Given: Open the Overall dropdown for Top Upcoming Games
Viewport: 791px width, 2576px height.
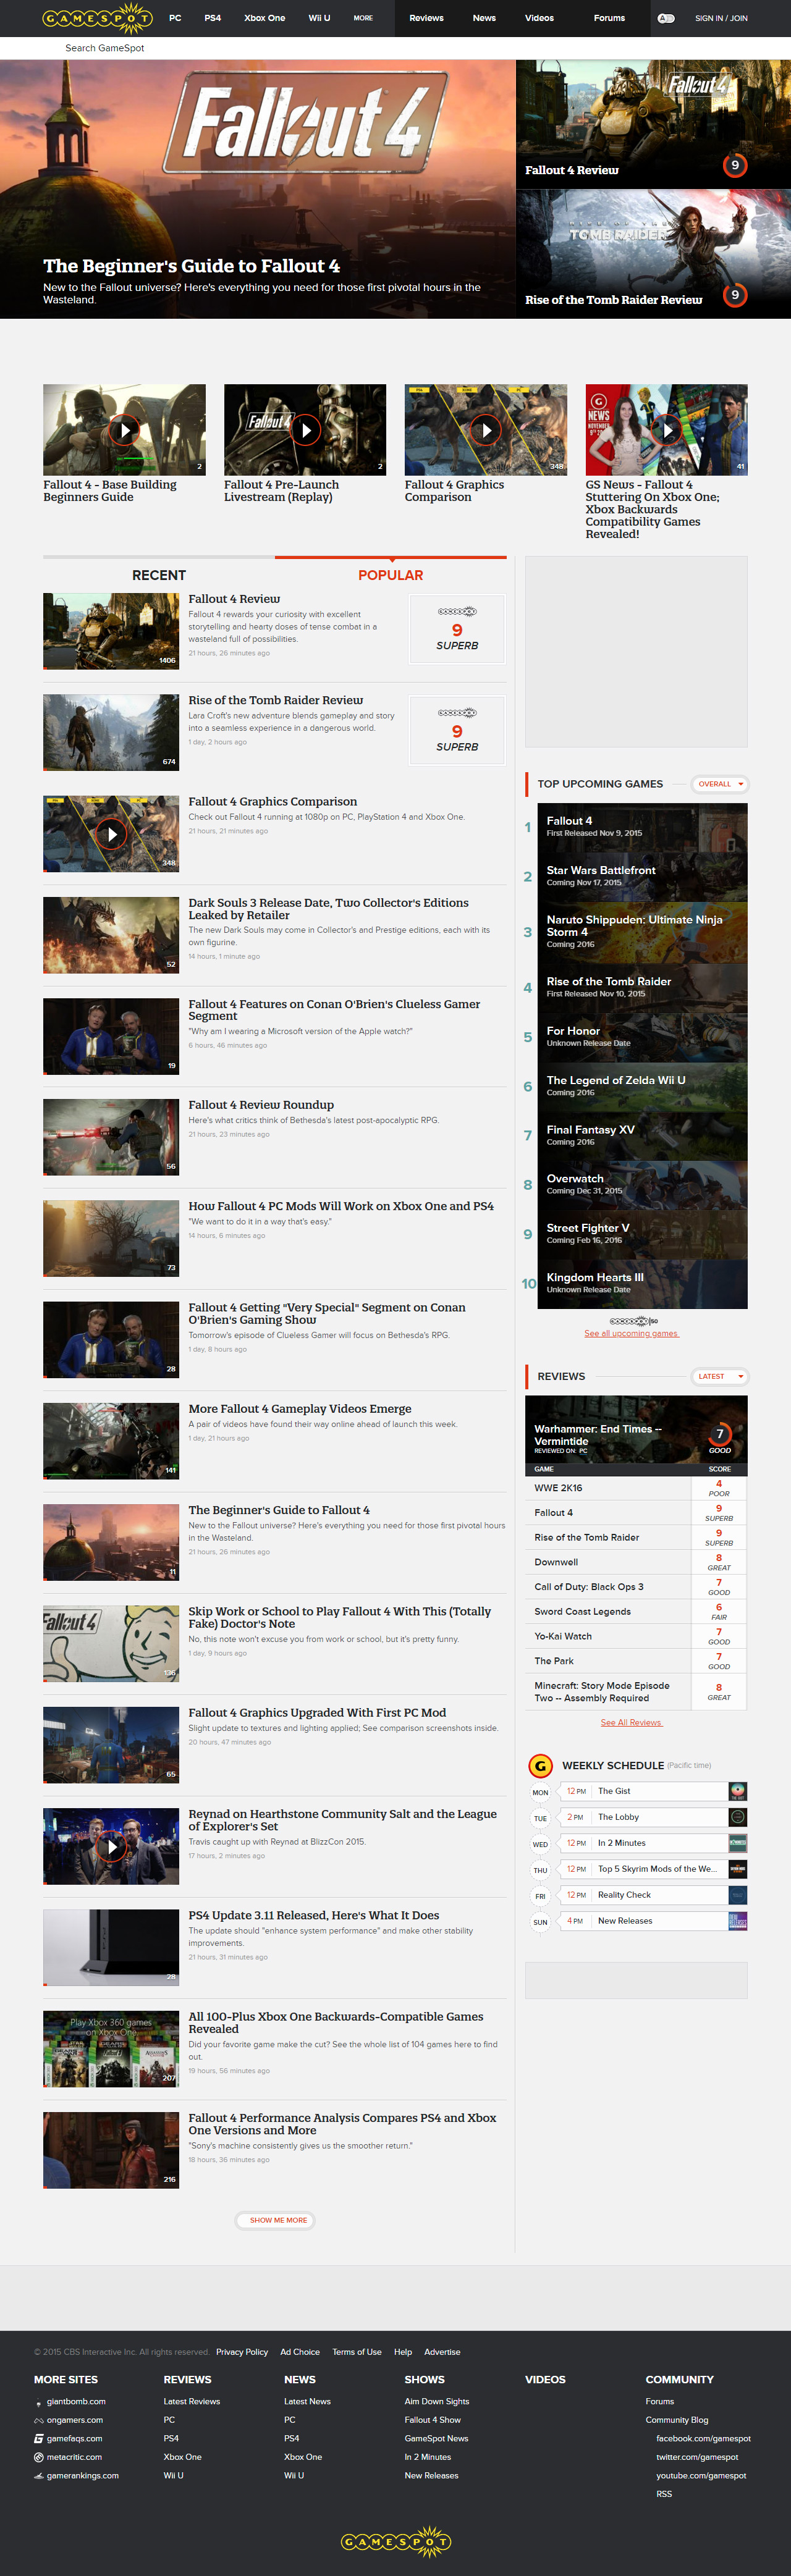Looking at the screenshot, I should click(719, 784).
